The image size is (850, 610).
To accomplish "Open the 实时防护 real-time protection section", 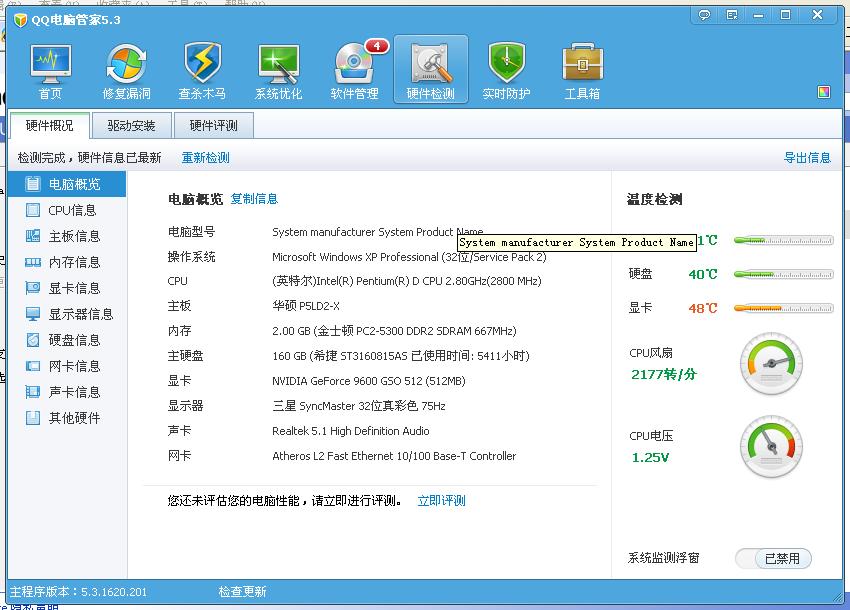I will (506, 72).
